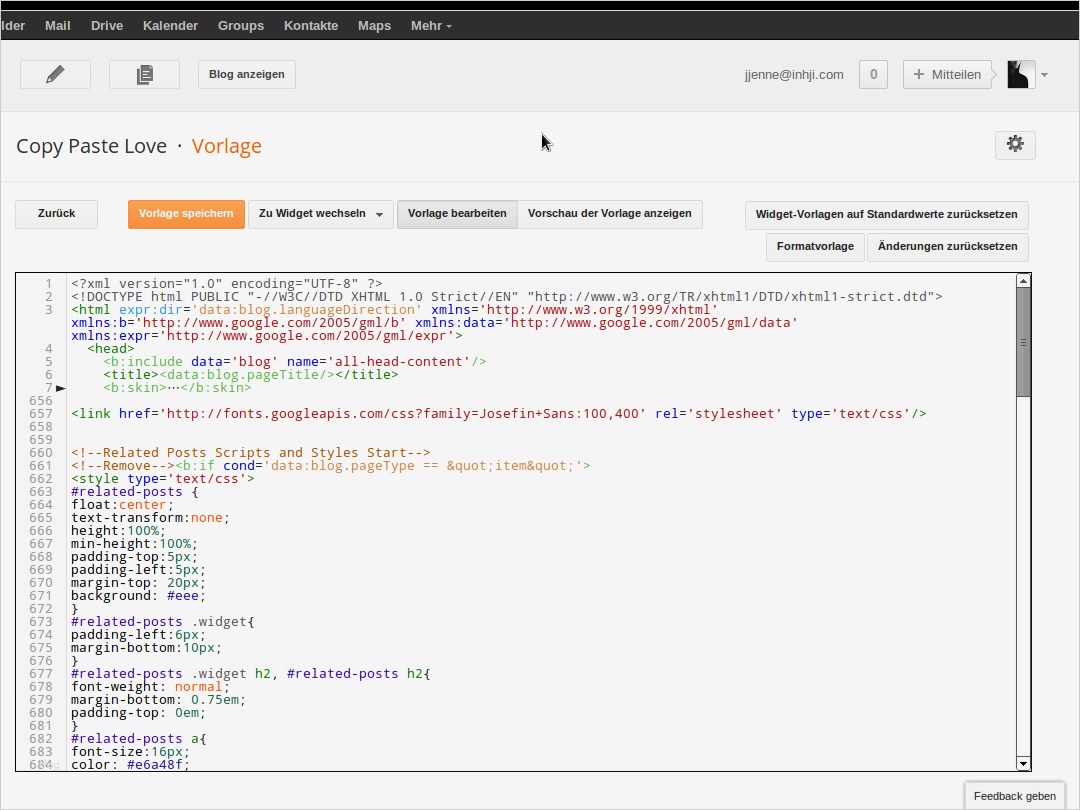Viewport: 1080px width, 810px height.
Task: Open the blog options gear icon
Action: [1015, 144]
